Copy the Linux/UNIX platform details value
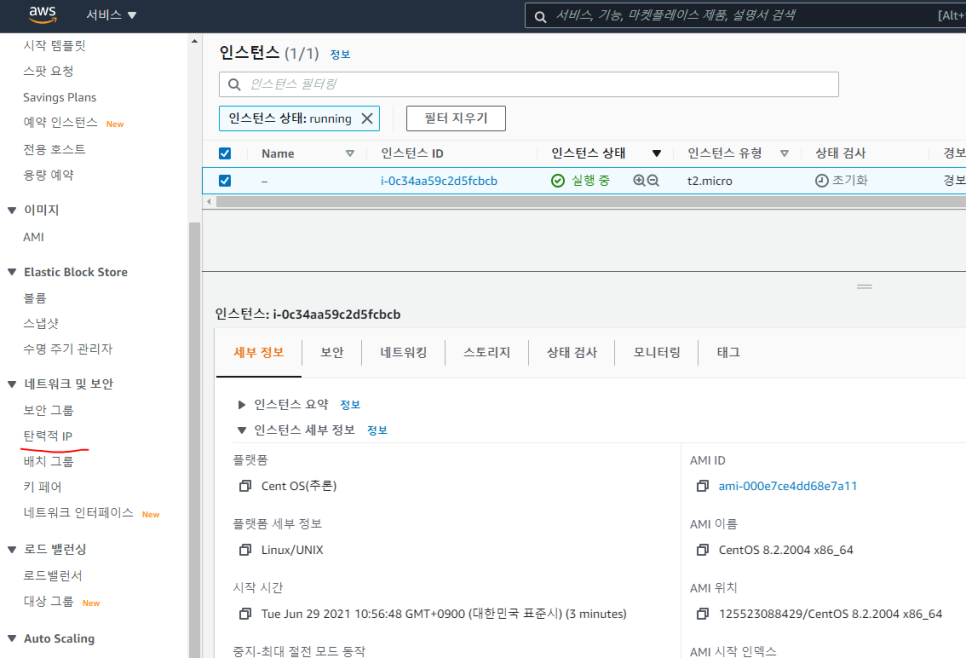The image size is (966, 658). click(x=245, y=550)
